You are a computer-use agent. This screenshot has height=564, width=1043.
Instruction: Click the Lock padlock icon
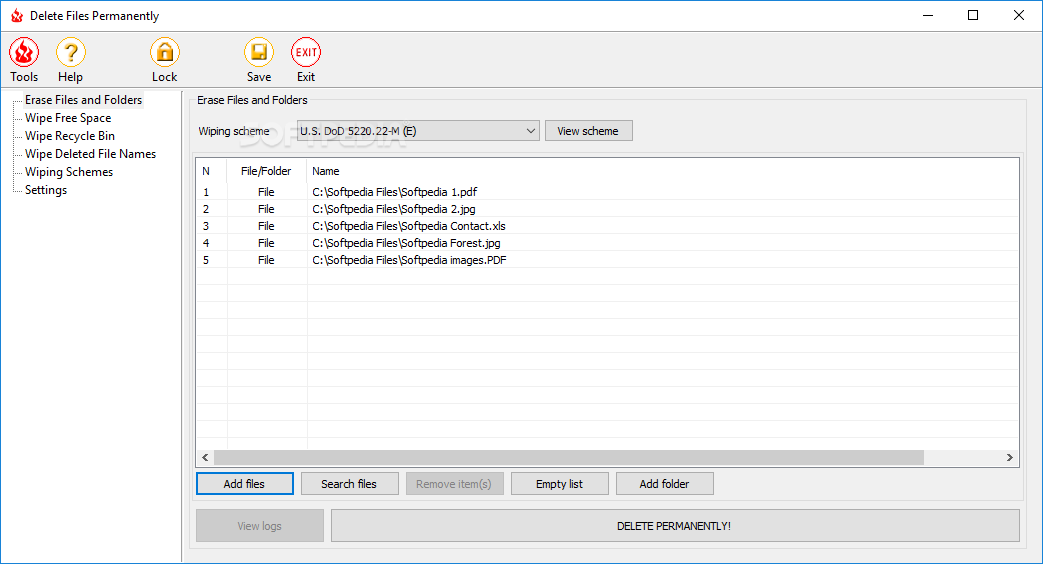[x=164, y=53]
